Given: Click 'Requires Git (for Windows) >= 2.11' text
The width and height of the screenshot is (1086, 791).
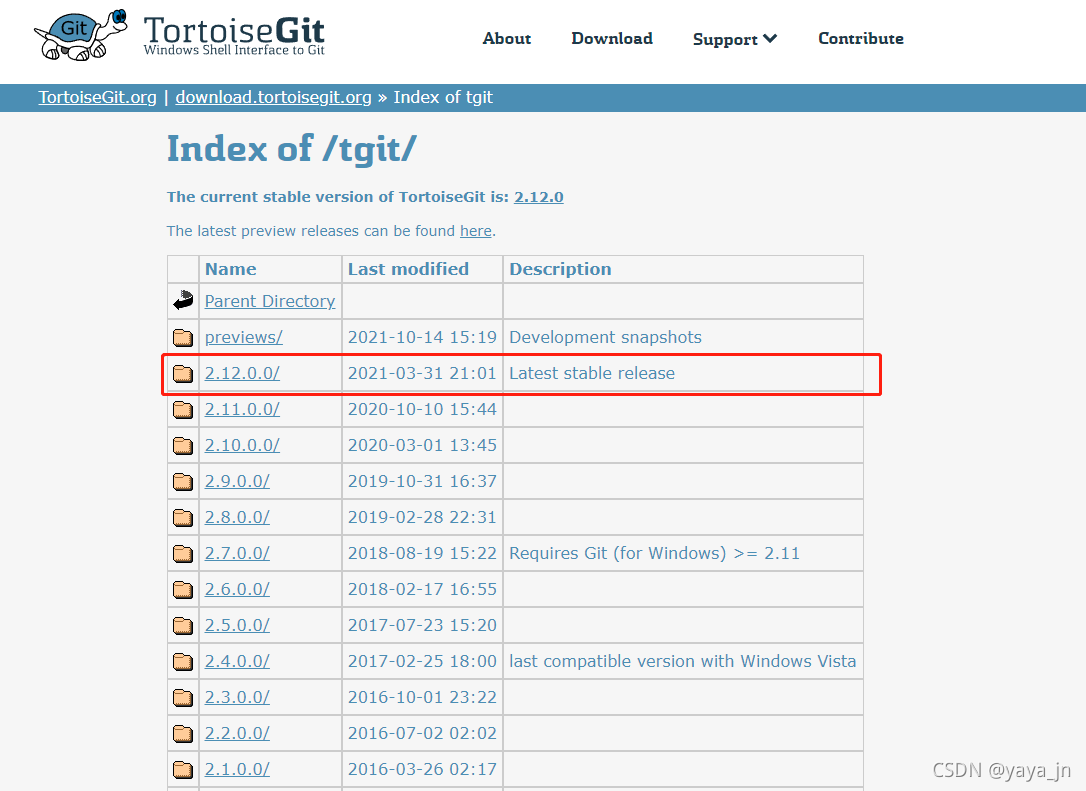Looking at the screenshot, I should pos(655,553).
